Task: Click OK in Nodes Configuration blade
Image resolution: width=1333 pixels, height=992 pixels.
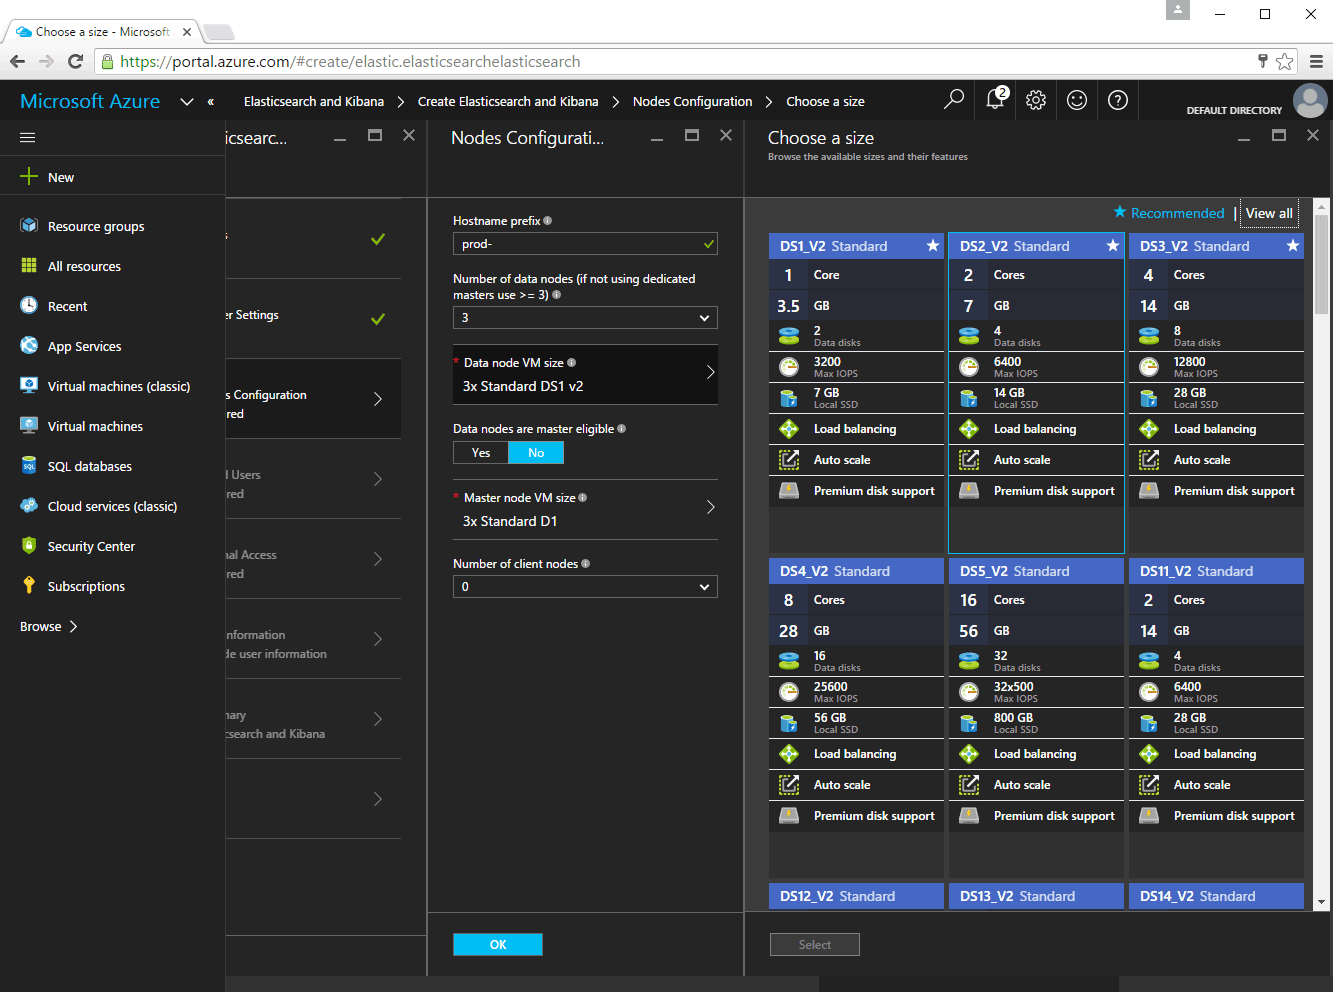Action: (x=498, y=944)
